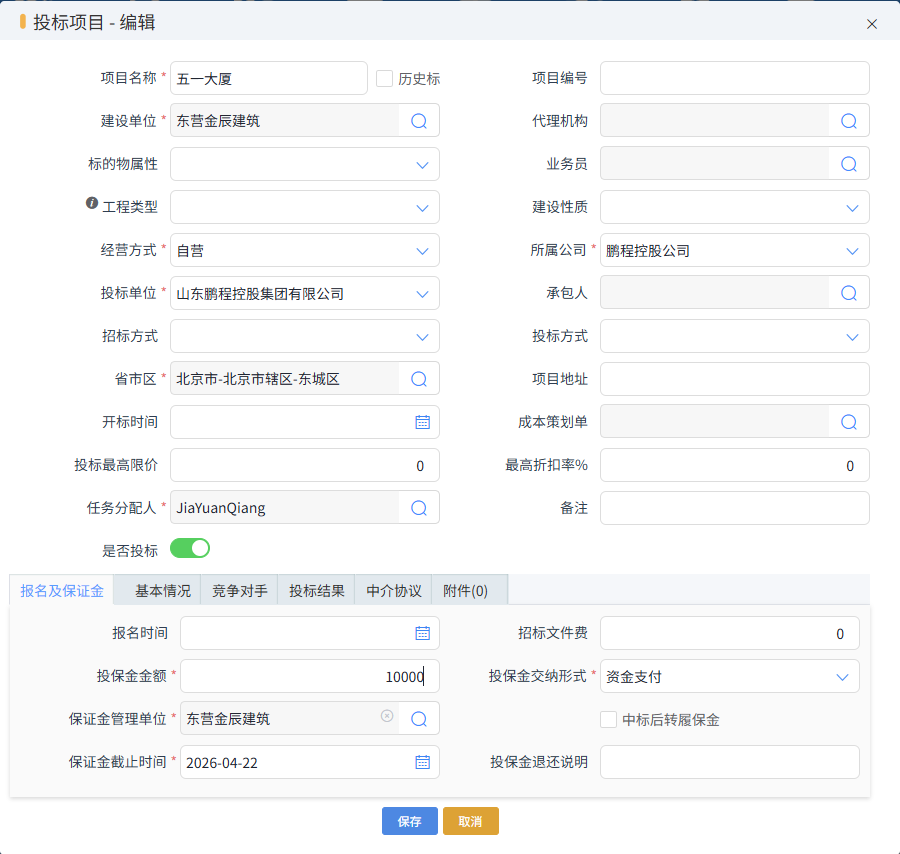The width and height of the screenshot is (900, 854).
Task: Click search icon in 省市区 field
Action: [419, 379]
